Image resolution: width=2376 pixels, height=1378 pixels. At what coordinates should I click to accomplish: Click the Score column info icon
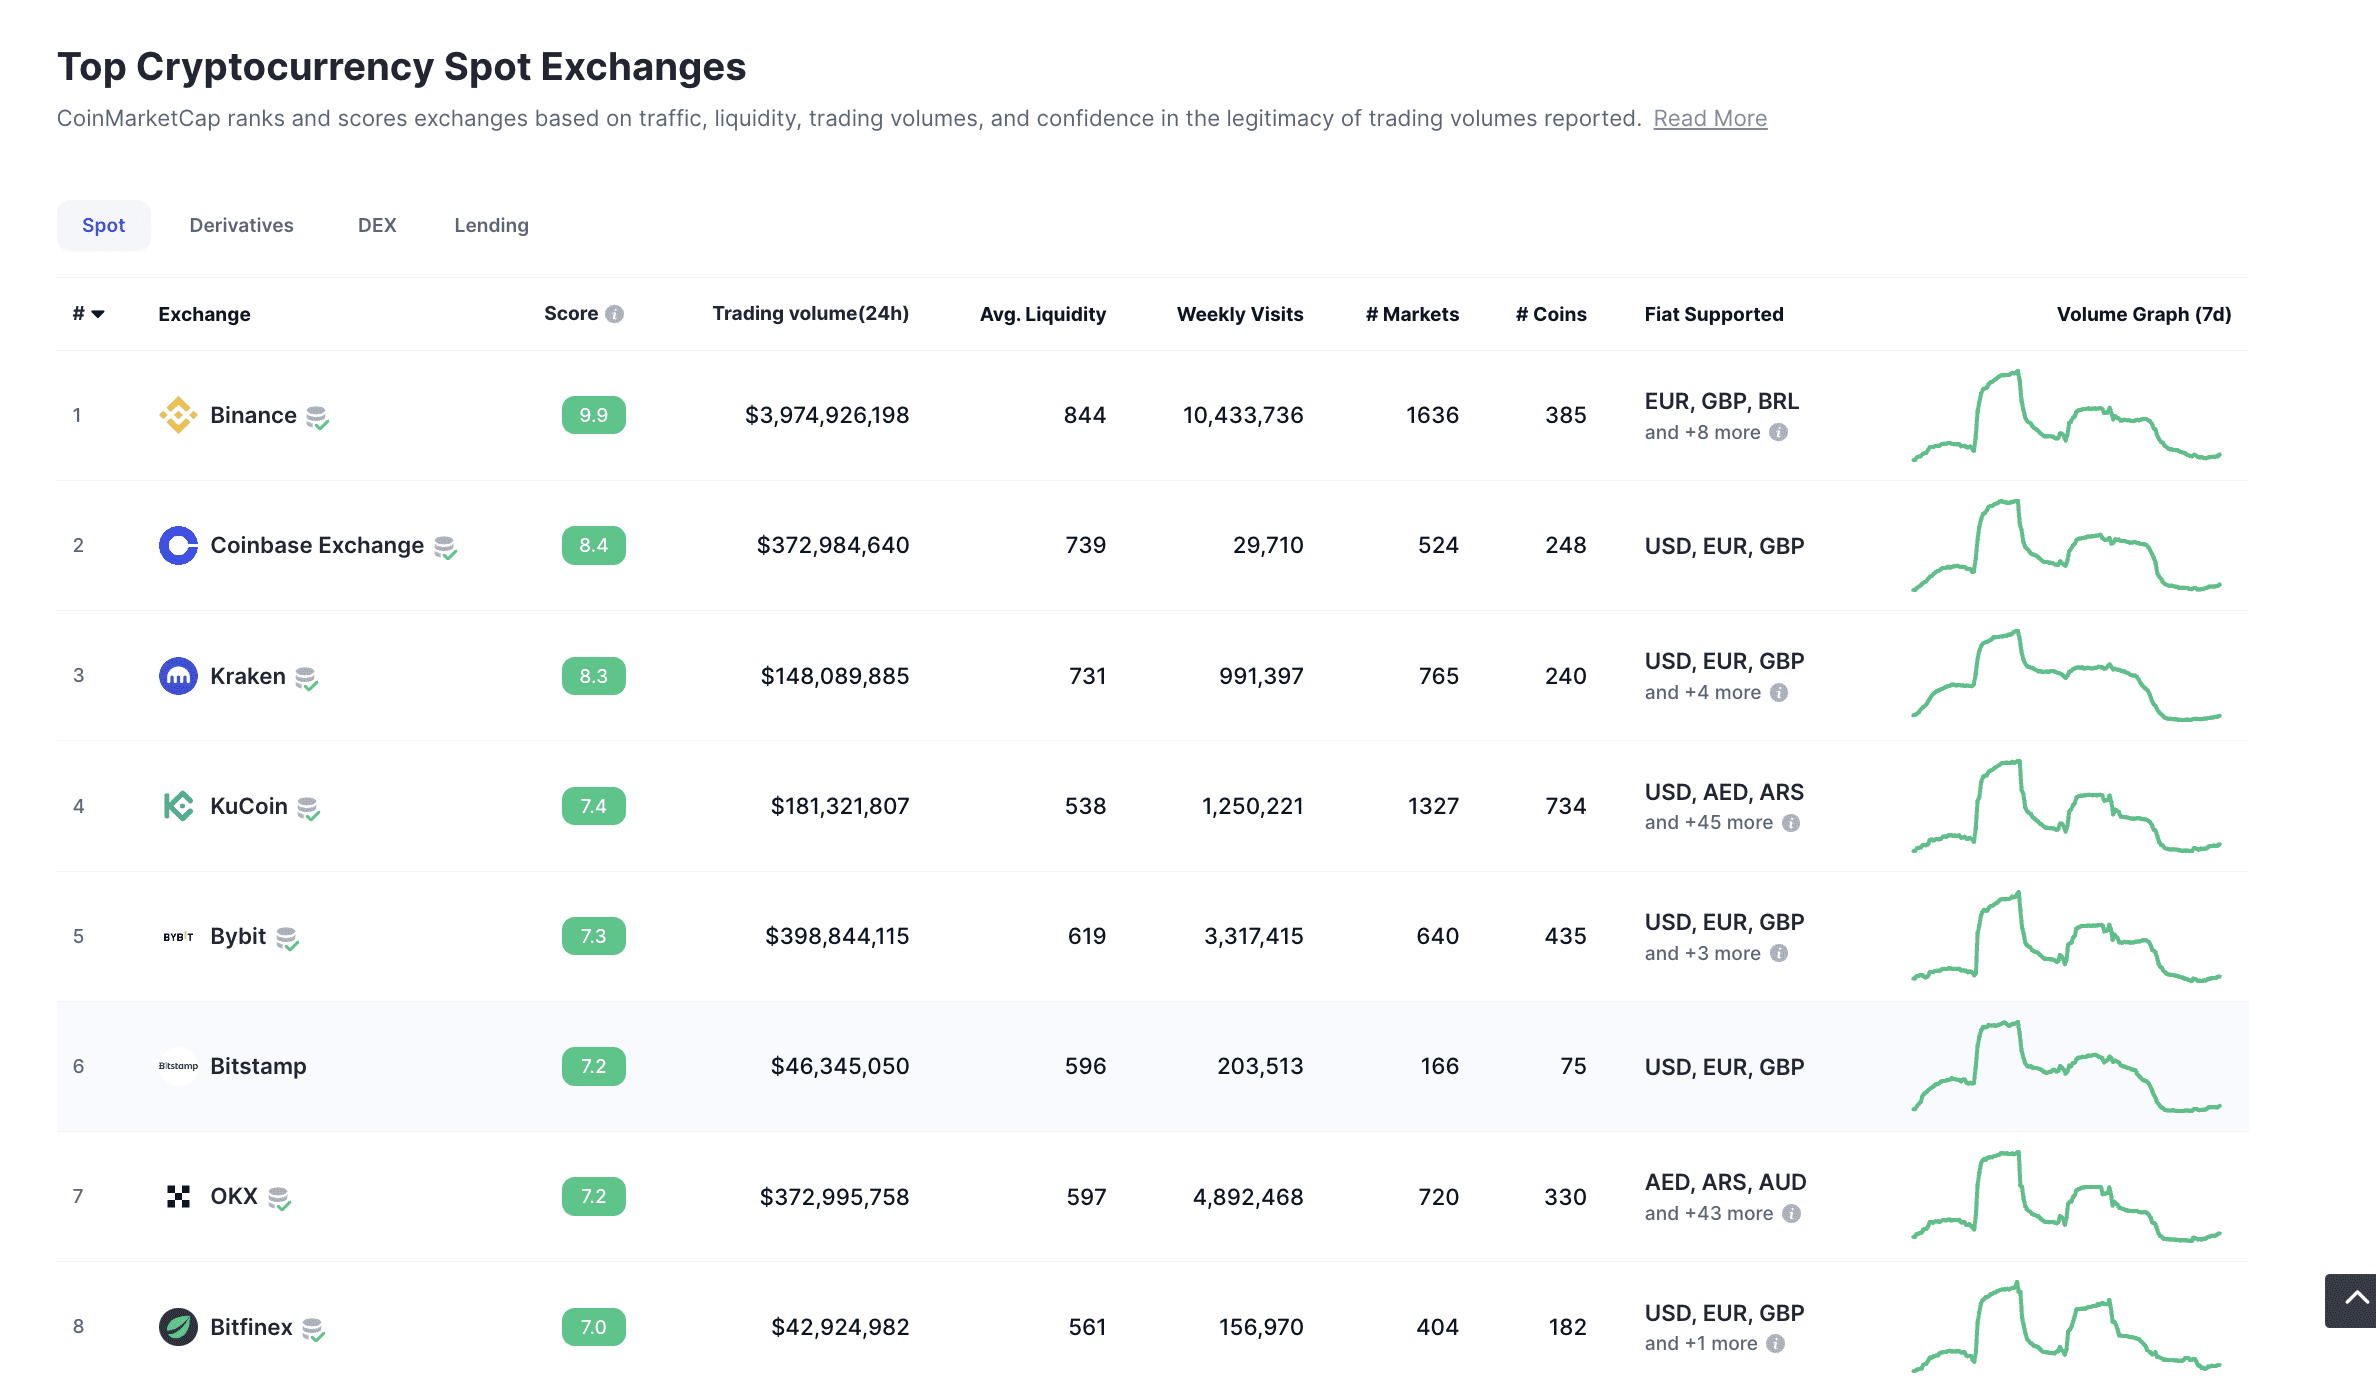pos(615,314)
